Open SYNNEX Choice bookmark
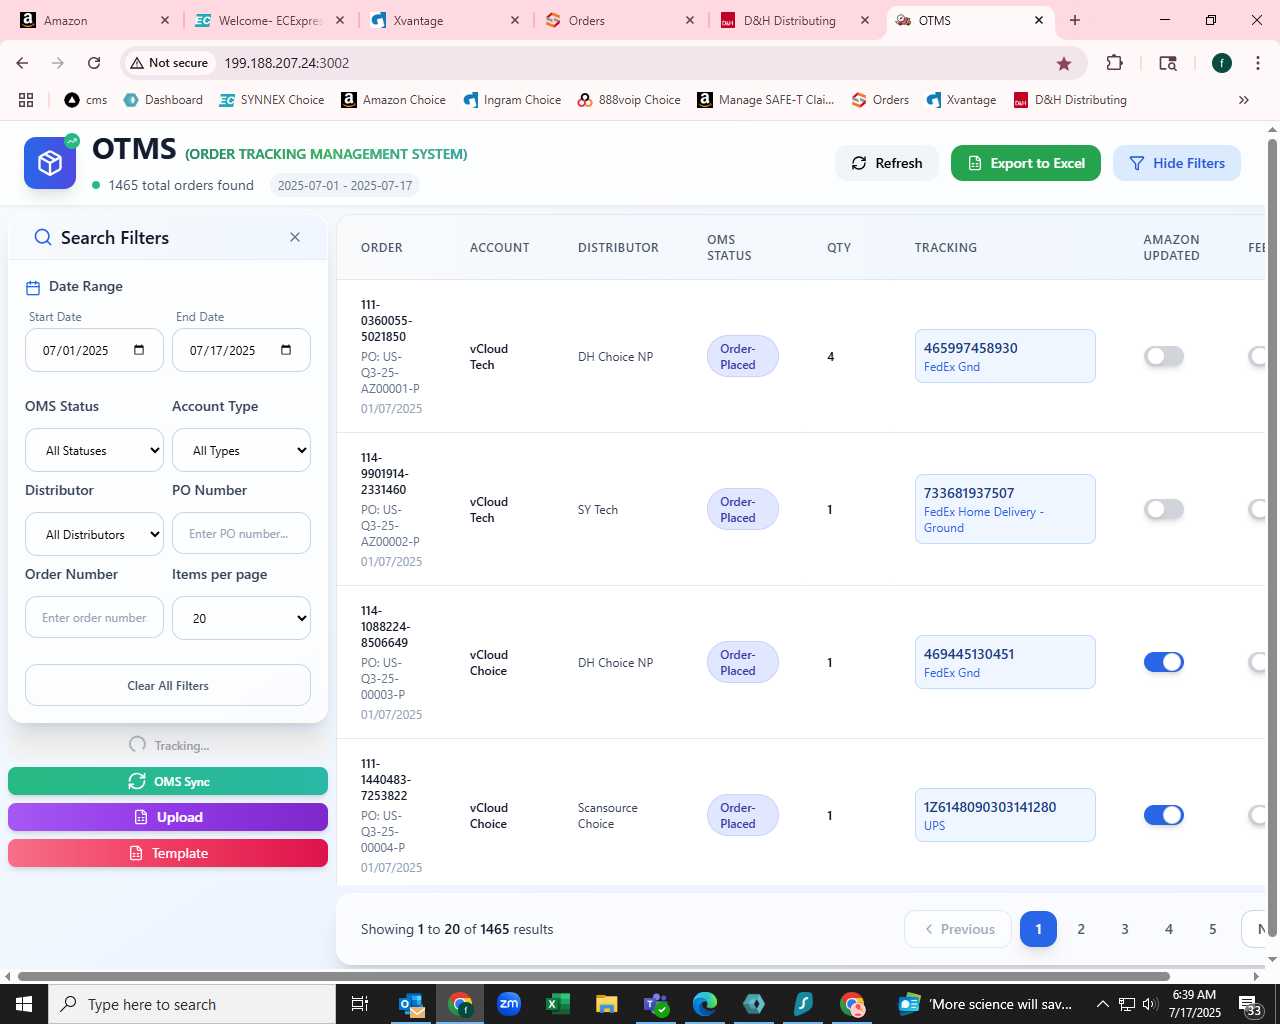The width and height of the screenshot is (1280, 1024). (x=272, y=100)
